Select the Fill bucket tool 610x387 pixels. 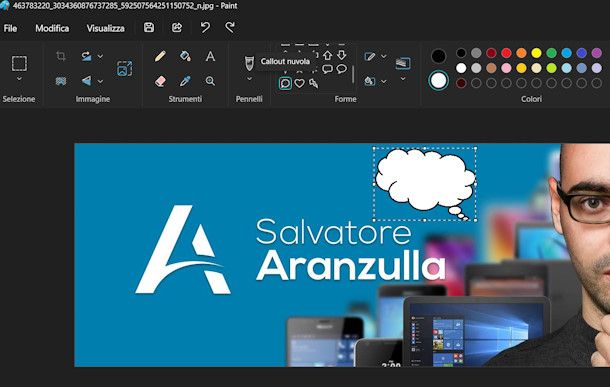[185, 56]
